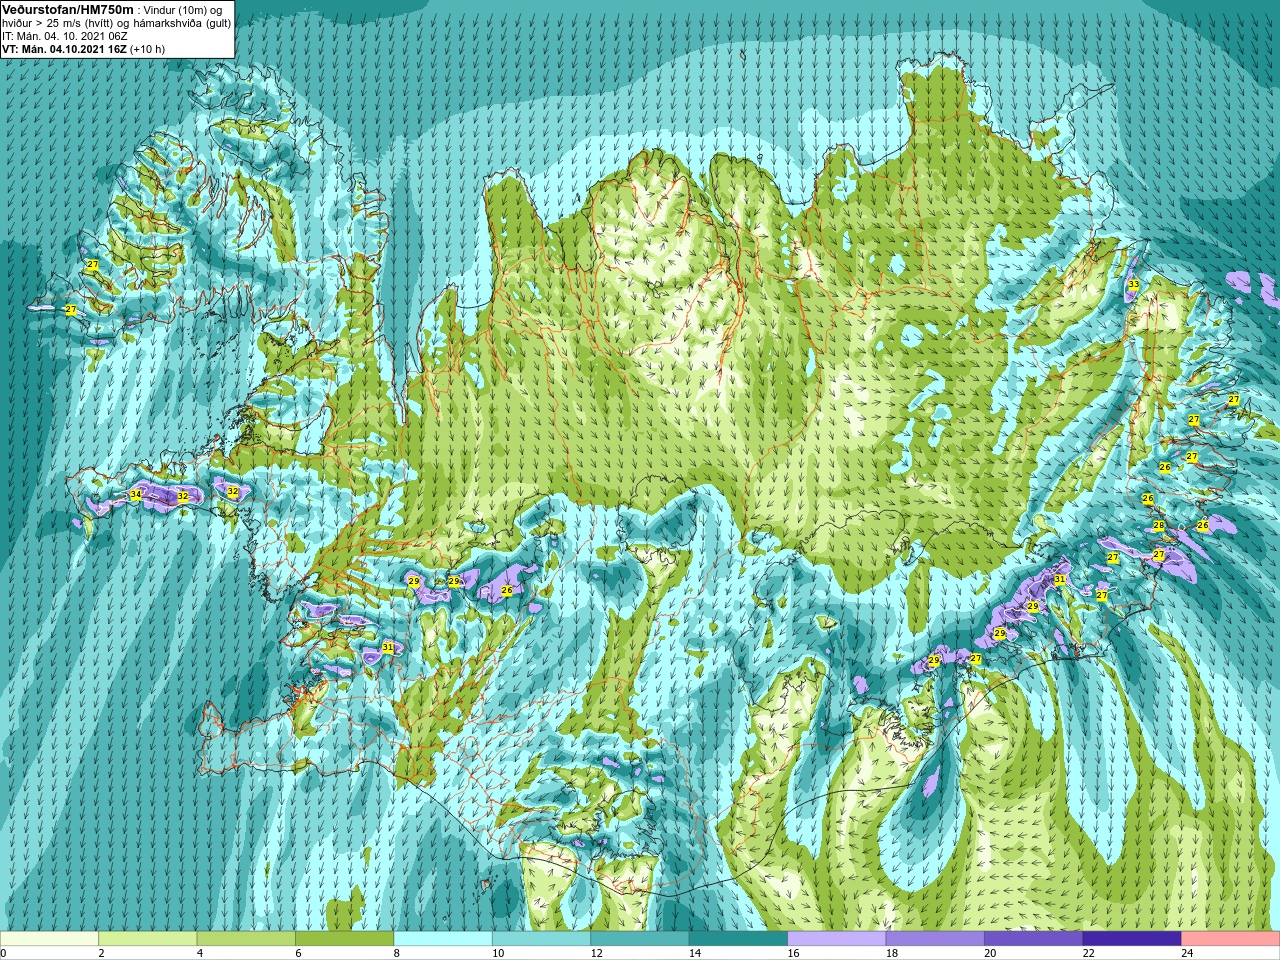Click the legend scale label 6

click(x=298, y=953)
